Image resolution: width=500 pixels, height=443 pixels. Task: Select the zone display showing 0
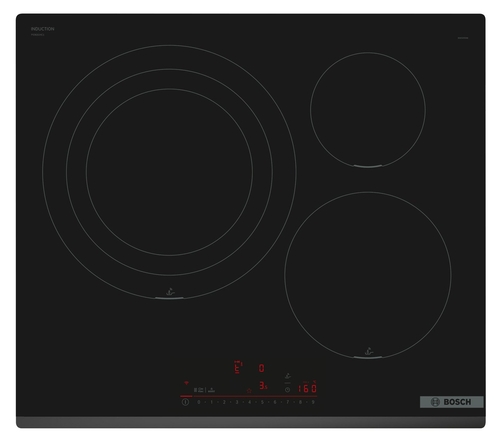coord(262,368)
